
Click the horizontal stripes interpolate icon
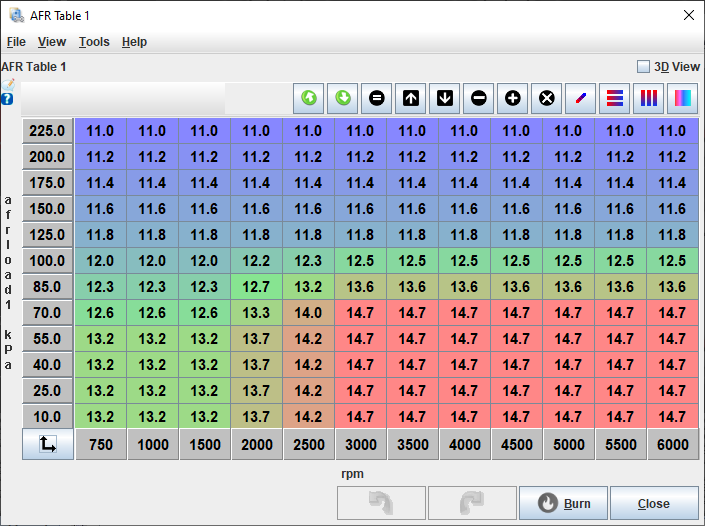pyautogui.click(x=615, y=98)
